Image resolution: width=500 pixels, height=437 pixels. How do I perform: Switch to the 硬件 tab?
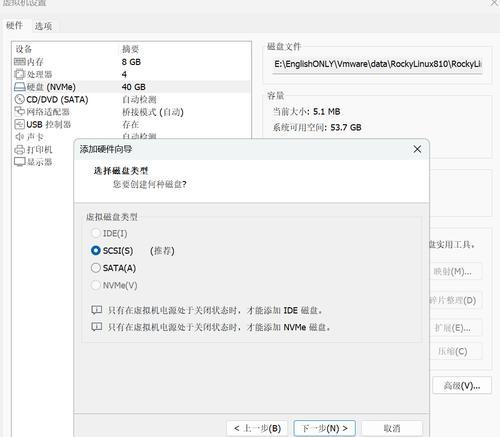pos(15,25)
